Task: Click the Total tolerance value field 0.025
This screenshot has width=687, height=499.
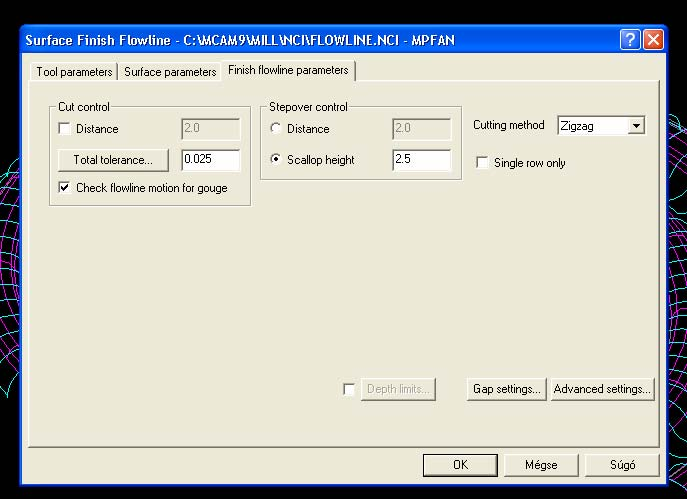Action: [x=211, y=159]
